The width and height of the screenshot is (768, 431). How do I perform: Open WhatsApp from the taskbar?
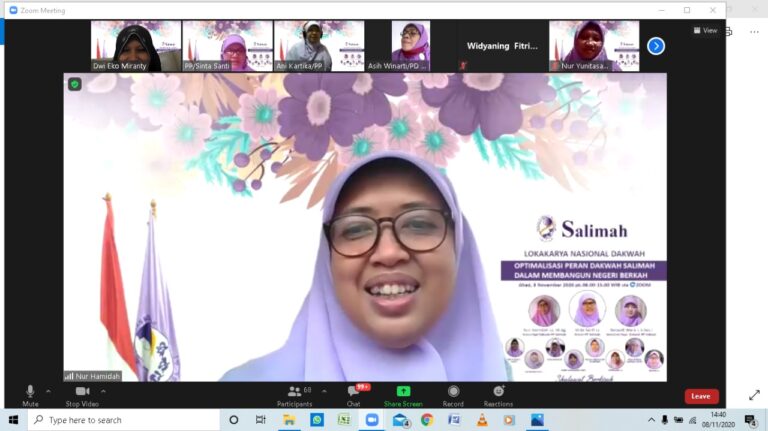click(317, 420)
